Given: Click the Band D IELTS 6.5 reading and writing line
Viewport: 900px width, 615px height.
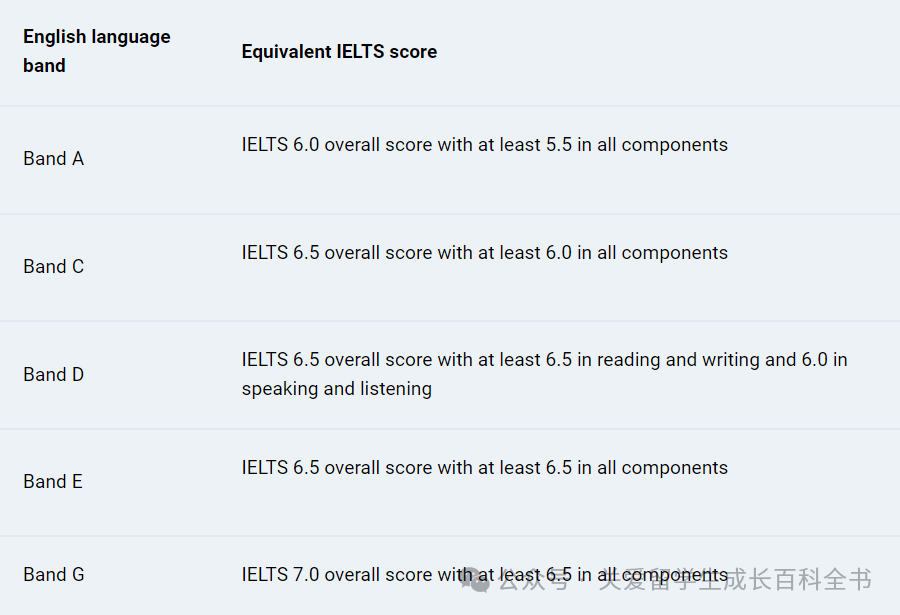Looking at the screenshot, I should (544, 359).
